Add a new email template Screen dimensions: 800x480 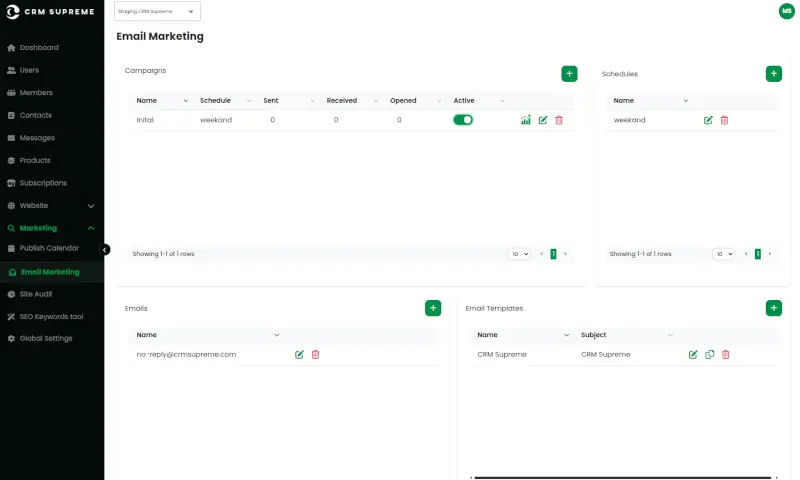(x=773, y=308)
